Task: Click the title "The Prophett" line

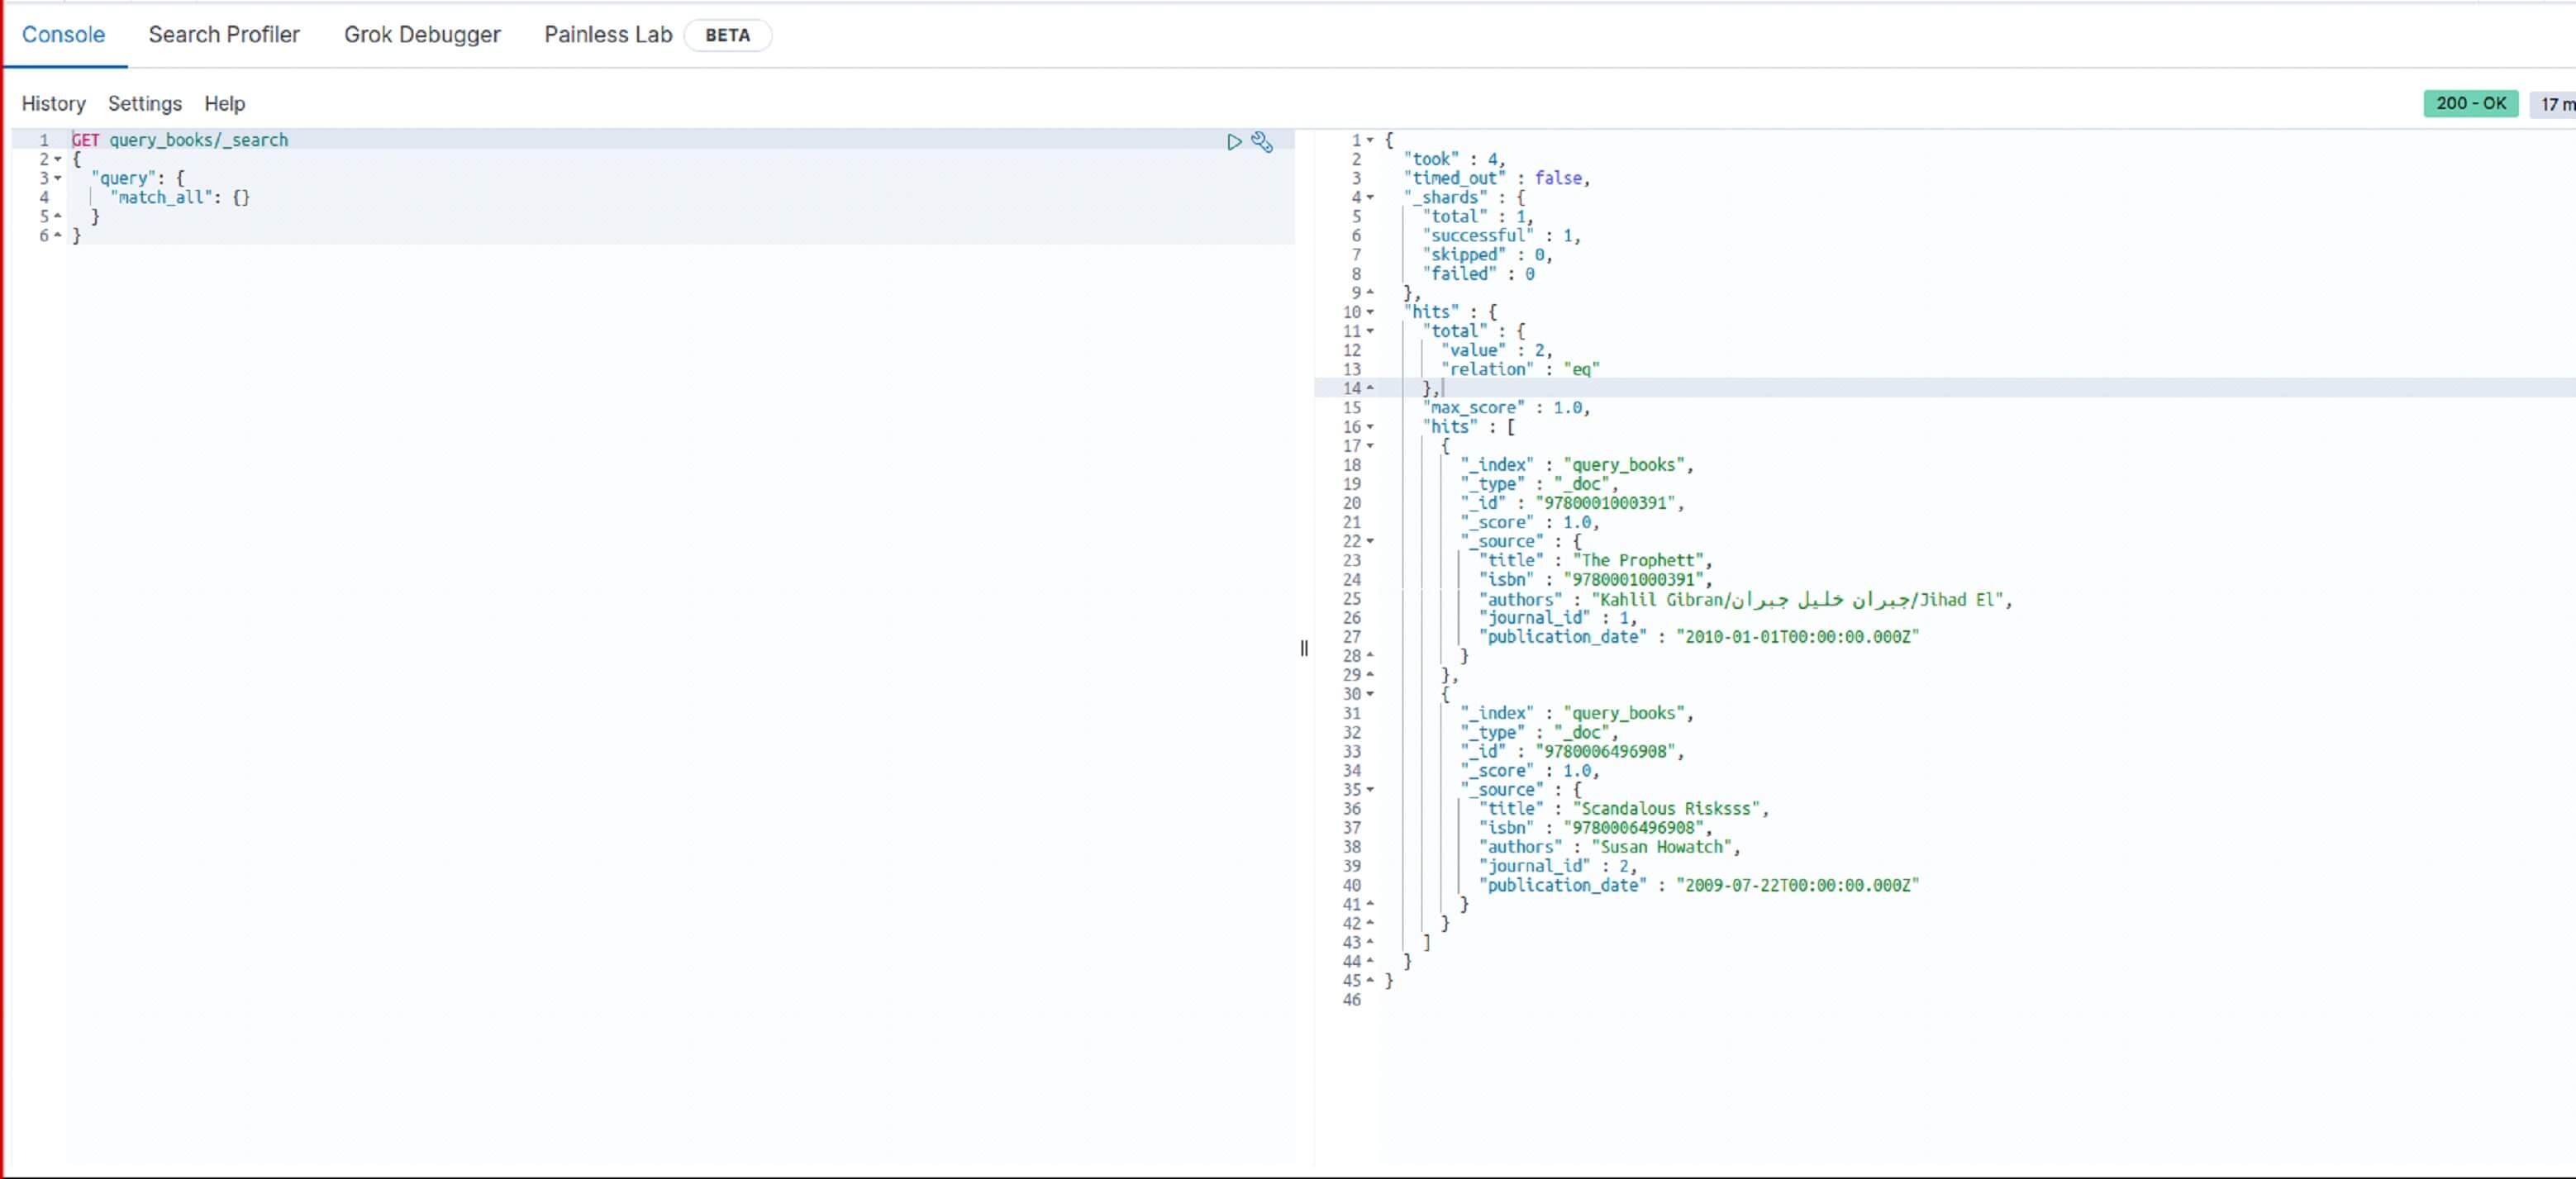Action: (x=1596, y=560)
